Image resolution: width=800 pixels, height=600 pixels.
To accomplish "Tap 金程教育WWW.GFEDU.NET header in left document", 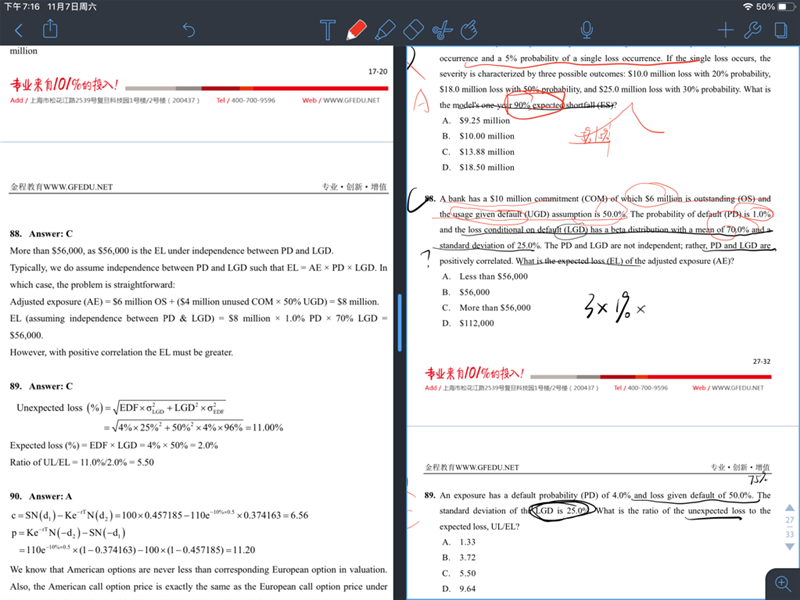I will point(61,187).
